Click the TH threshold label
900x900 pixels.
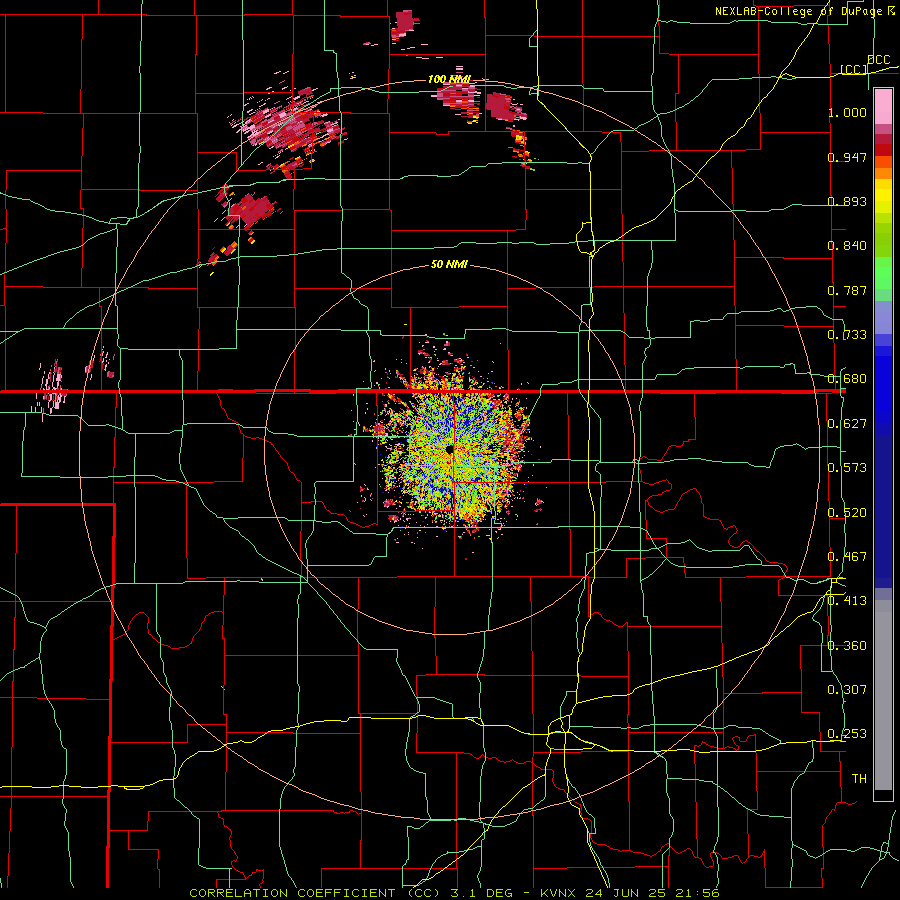tap(859, 779)
